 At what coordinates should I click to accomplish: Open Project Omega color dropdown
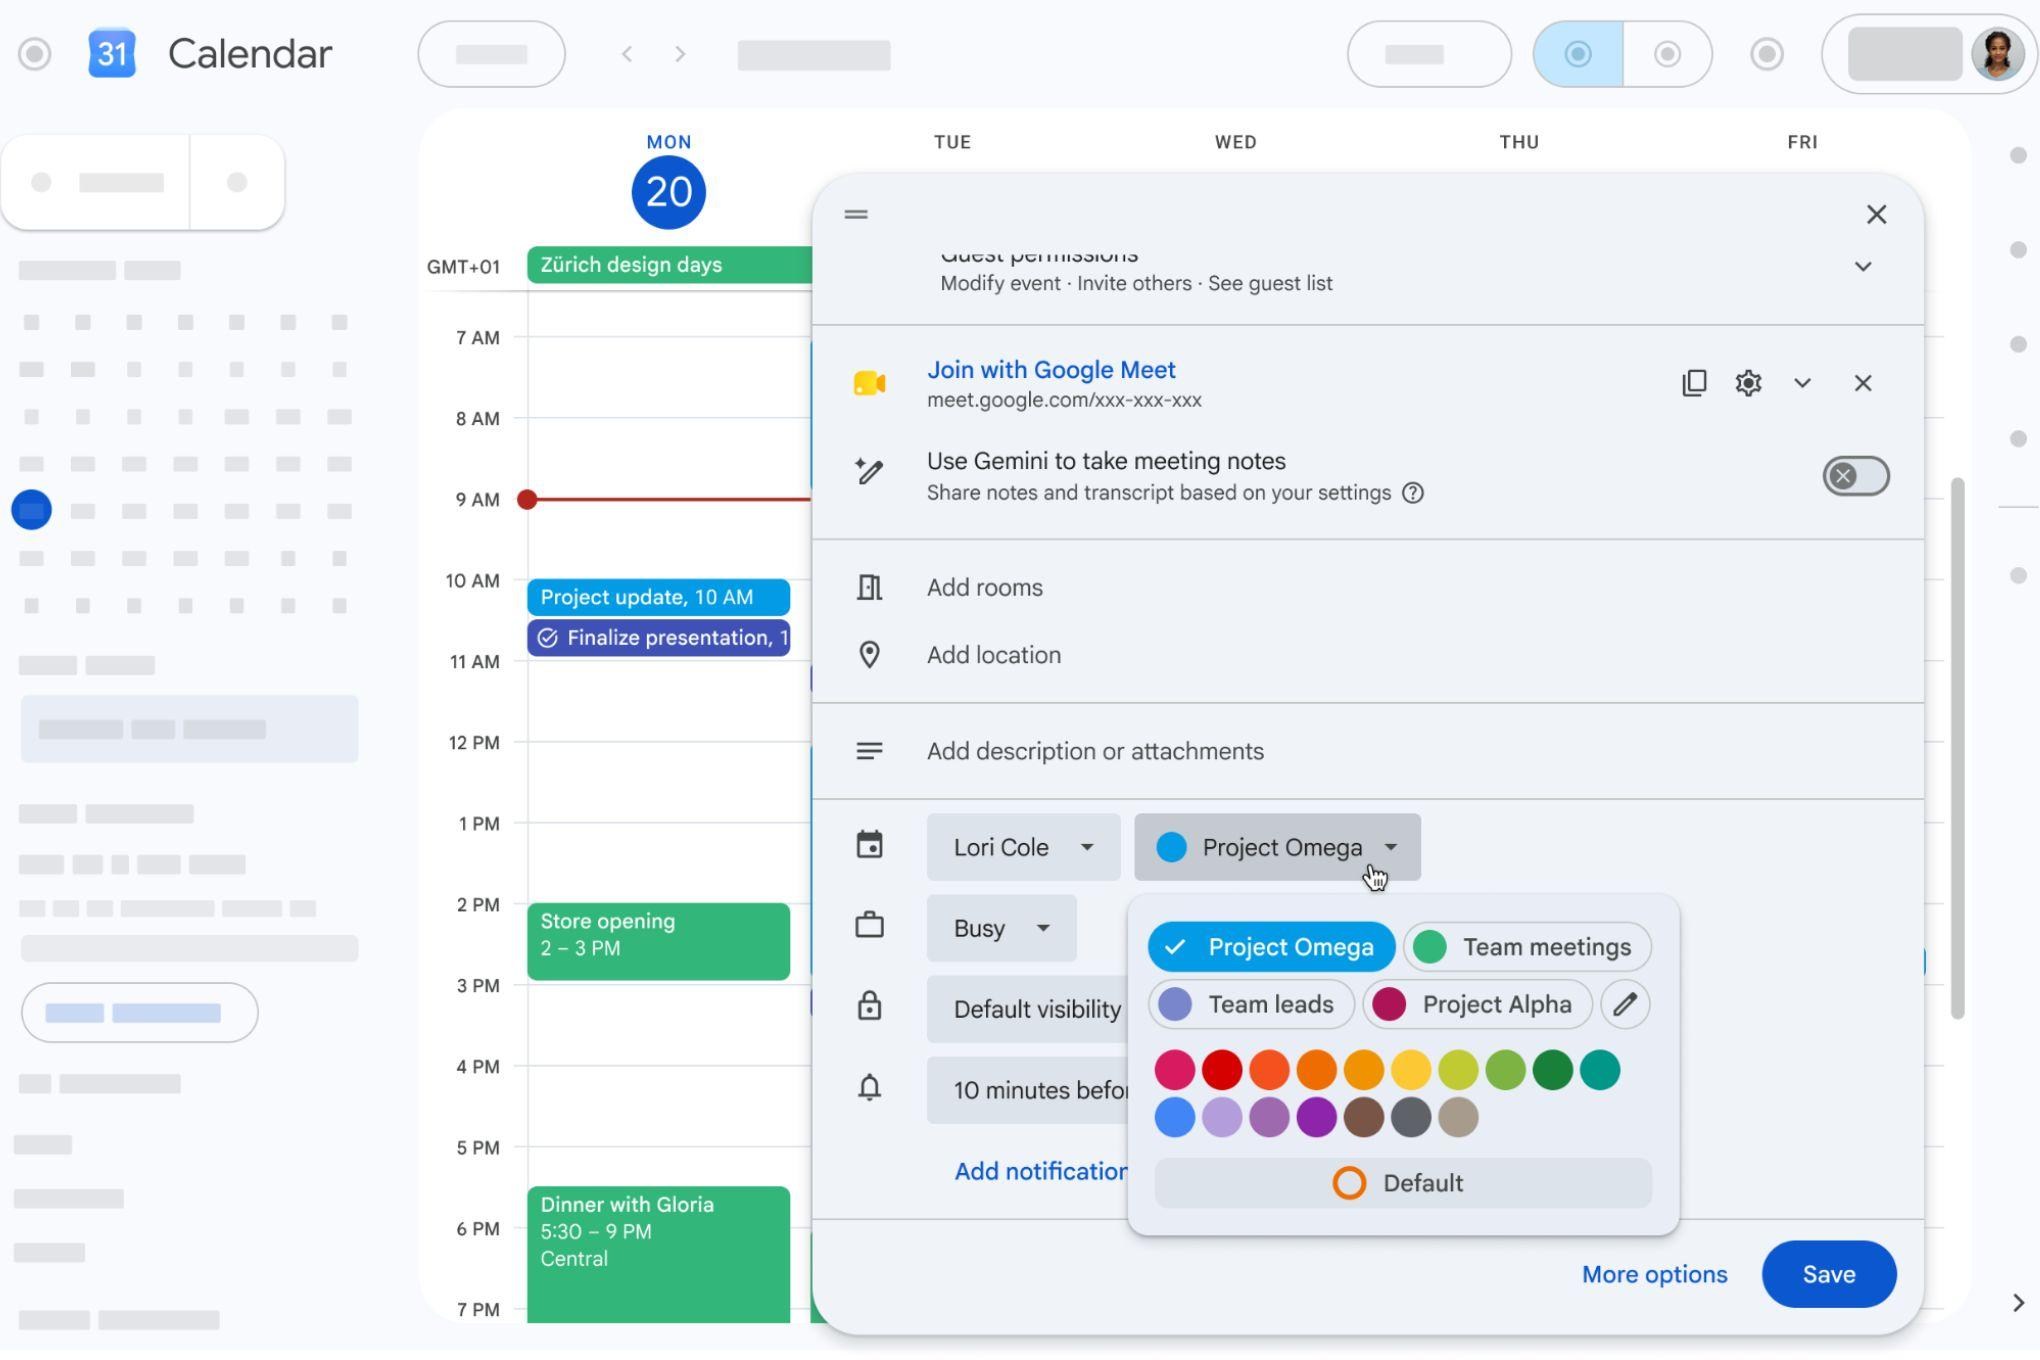[1277, 847]
